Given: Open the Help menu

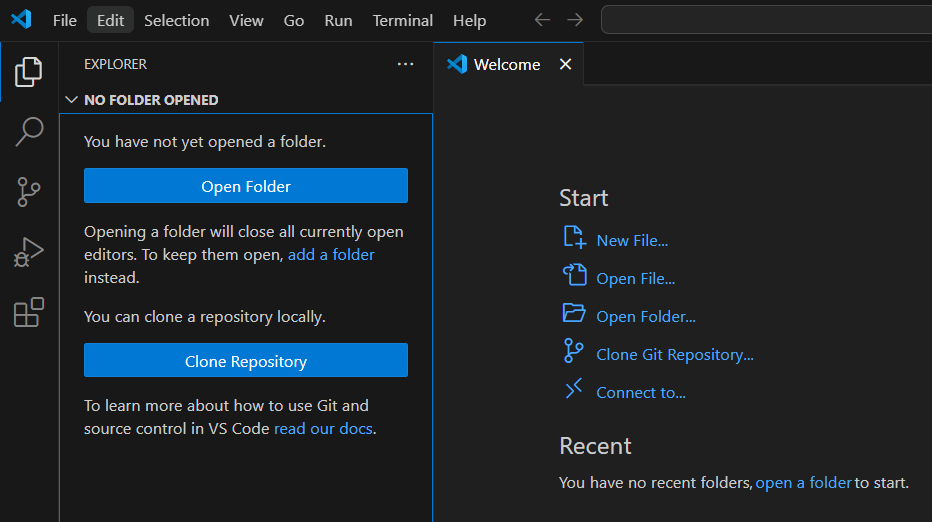Looking at the screenshot, I should (469, 20).
